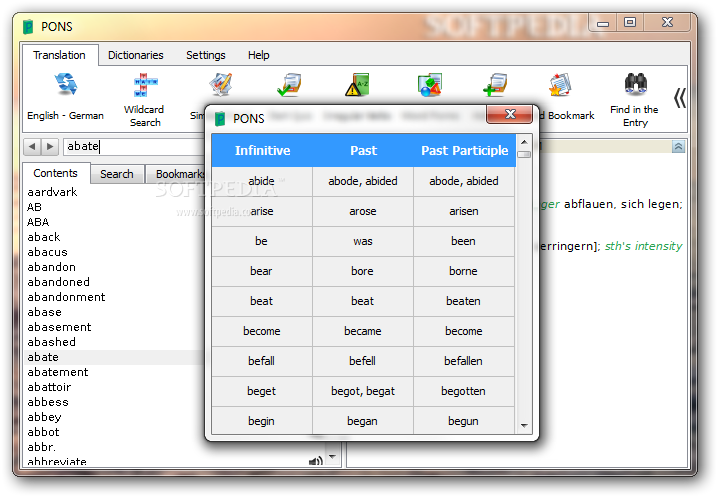Click the geometric shapes picture icon

tap(429, 85)
